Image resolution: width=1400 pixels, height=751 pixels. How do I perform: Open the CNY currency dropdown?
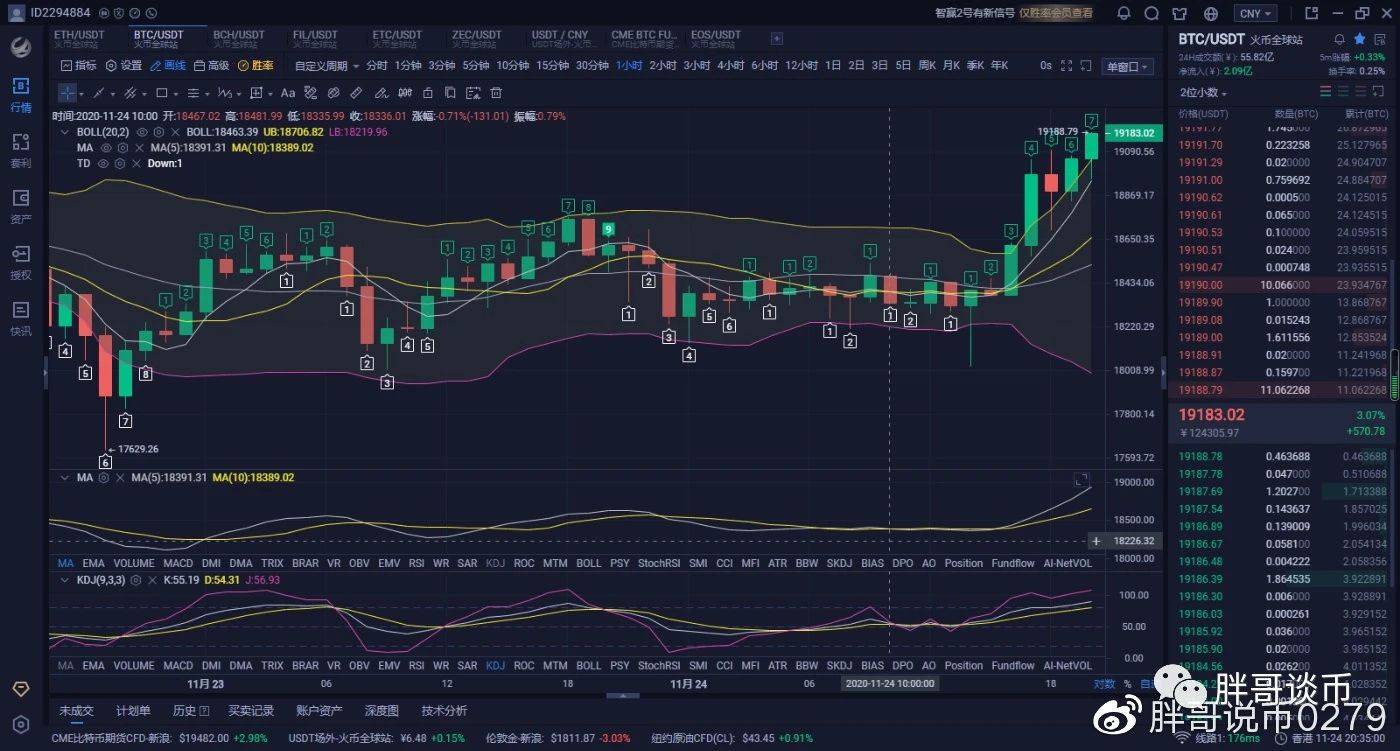pyautogui.click(x=1256, y=14)
